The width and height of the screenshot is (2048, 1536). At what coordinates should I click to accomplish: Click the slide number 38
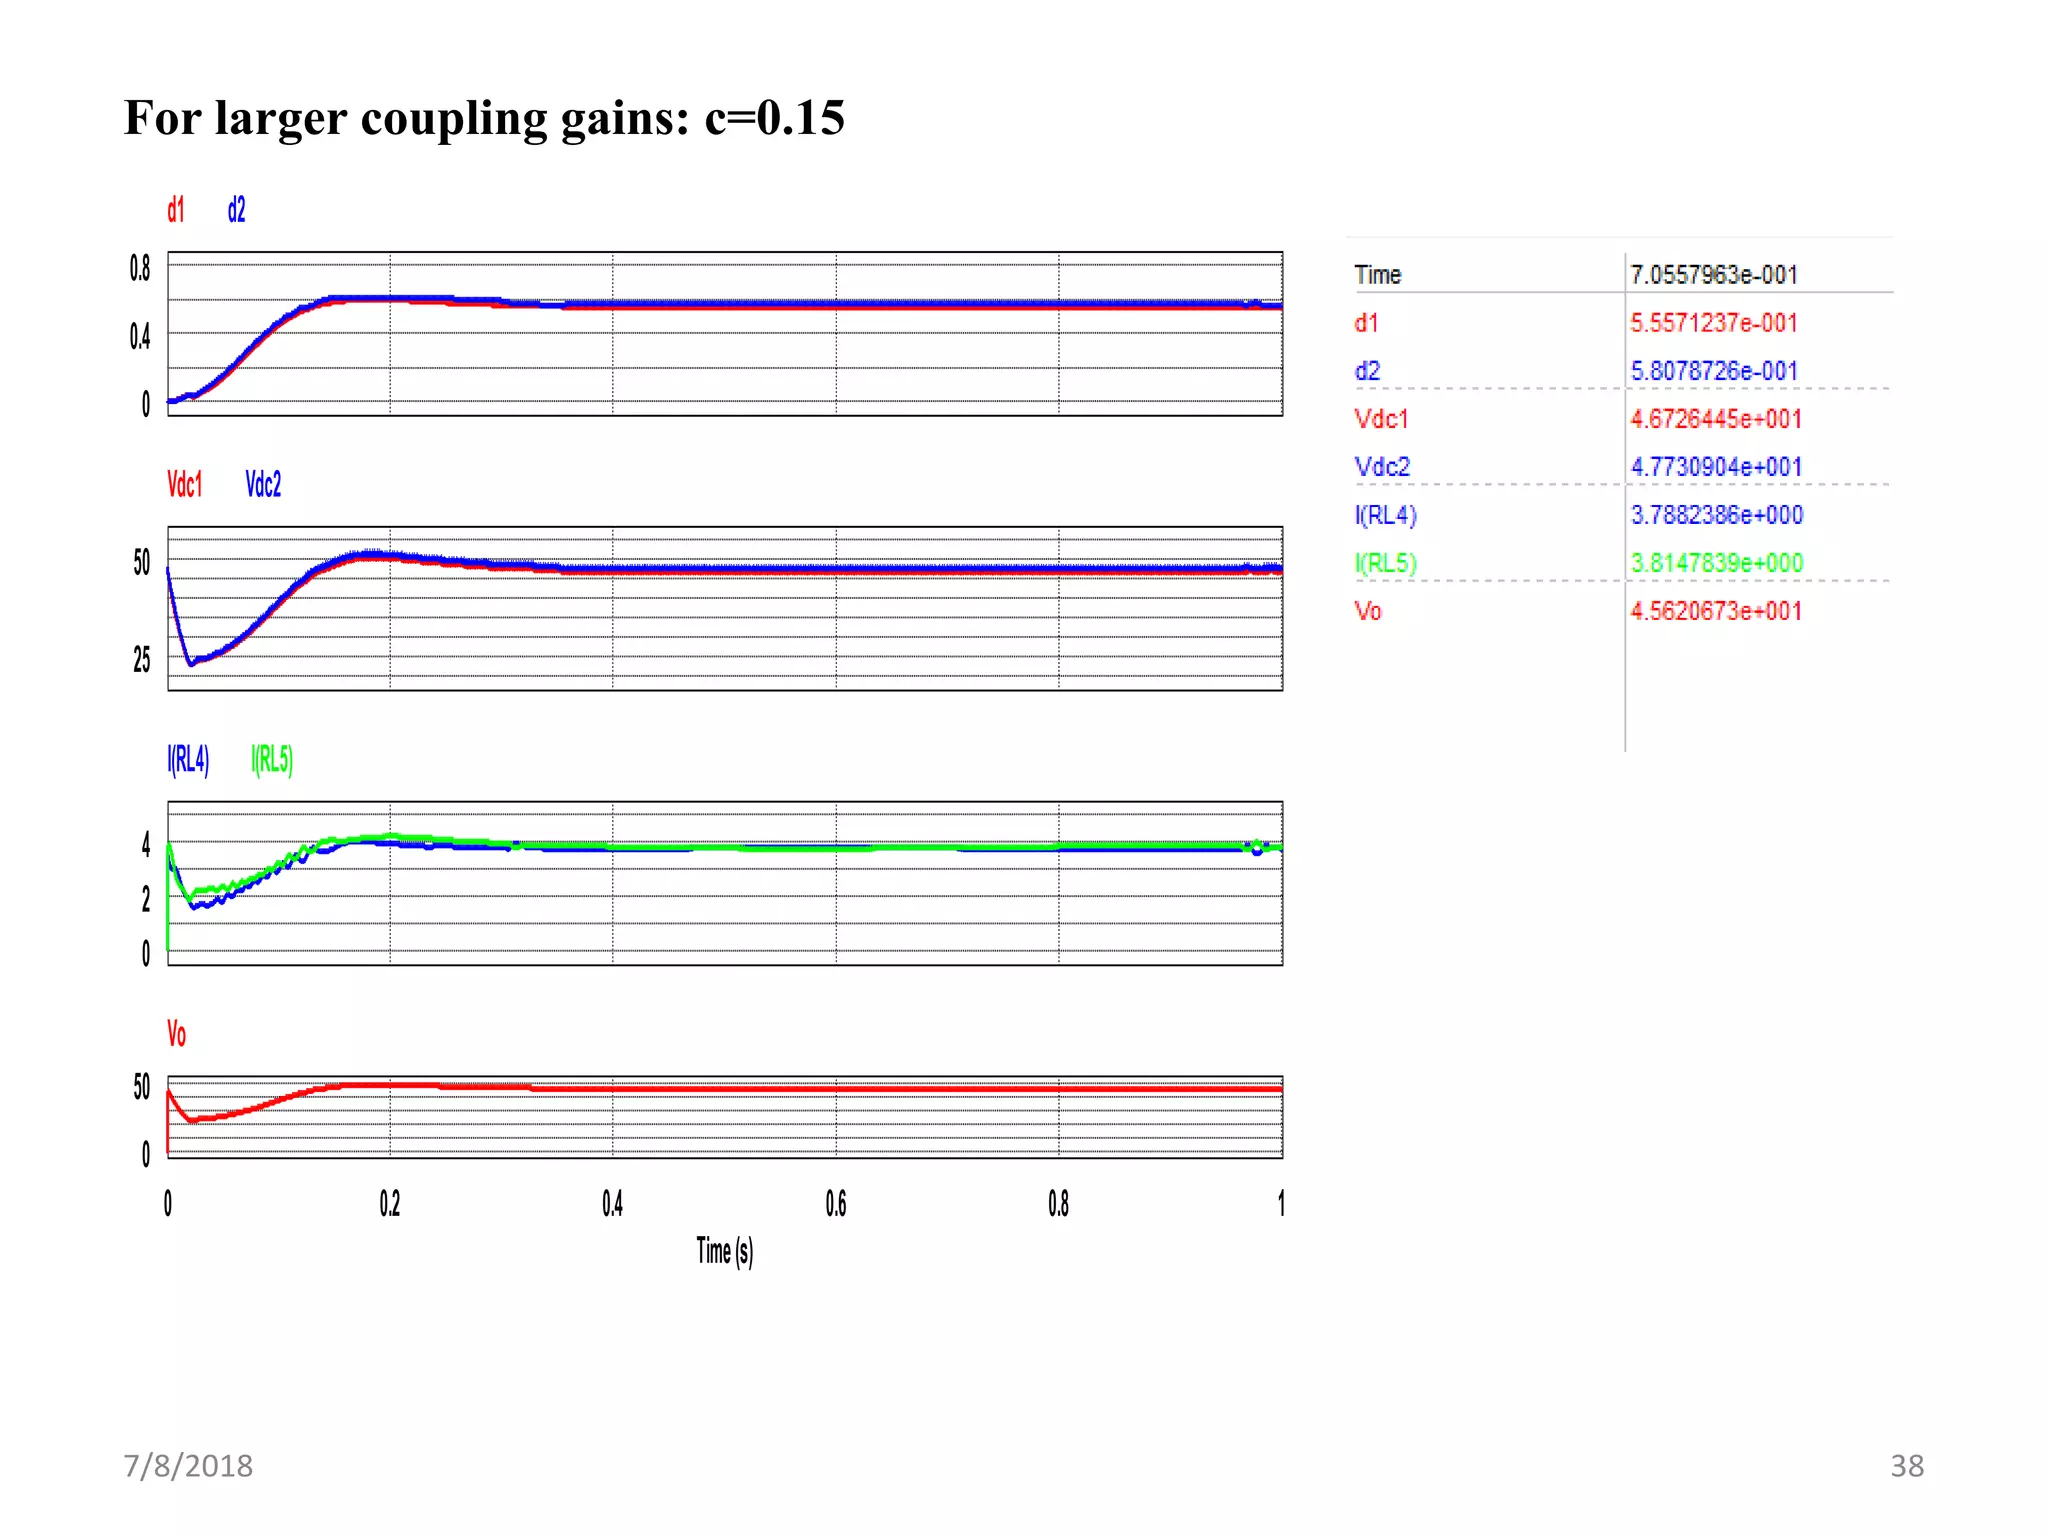coord(1907,1466)
